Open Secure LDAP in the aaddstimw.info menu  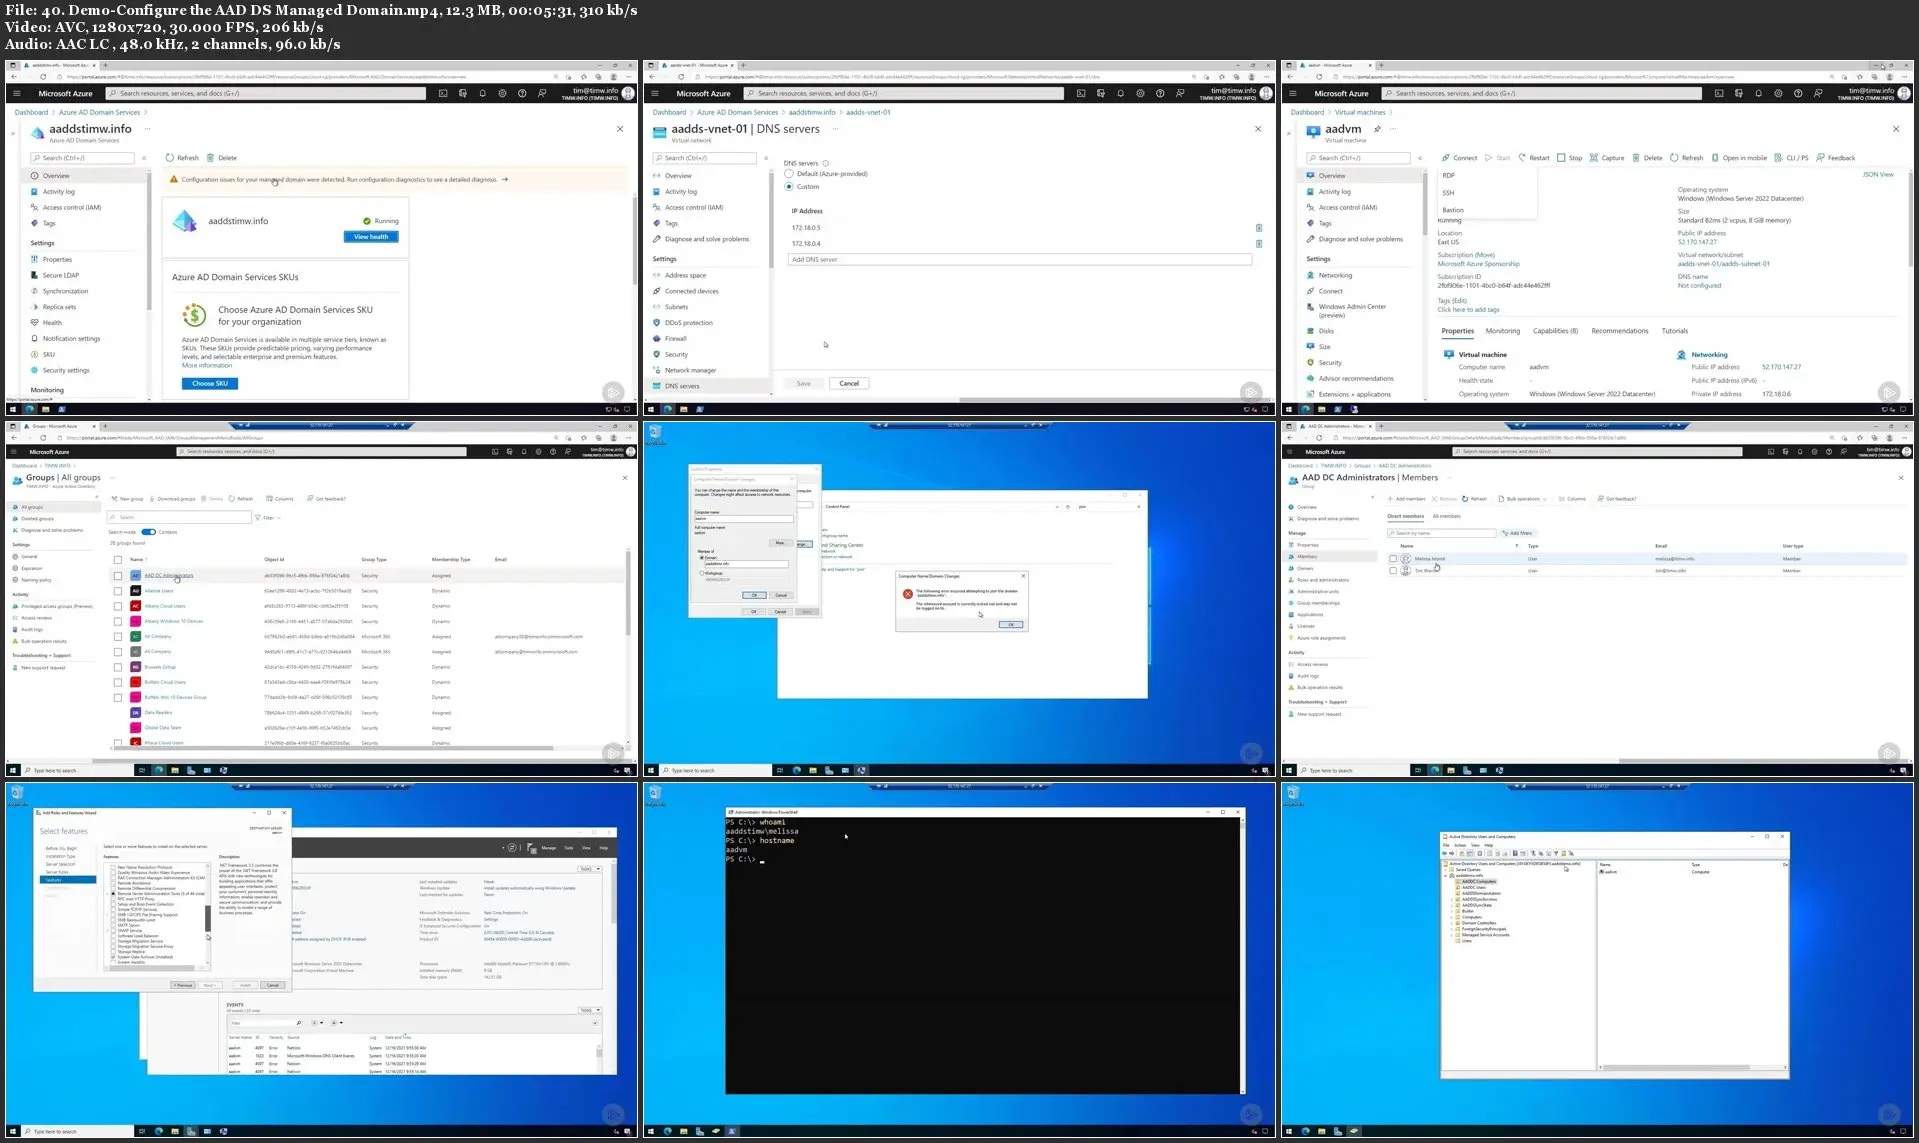[61, 275]
